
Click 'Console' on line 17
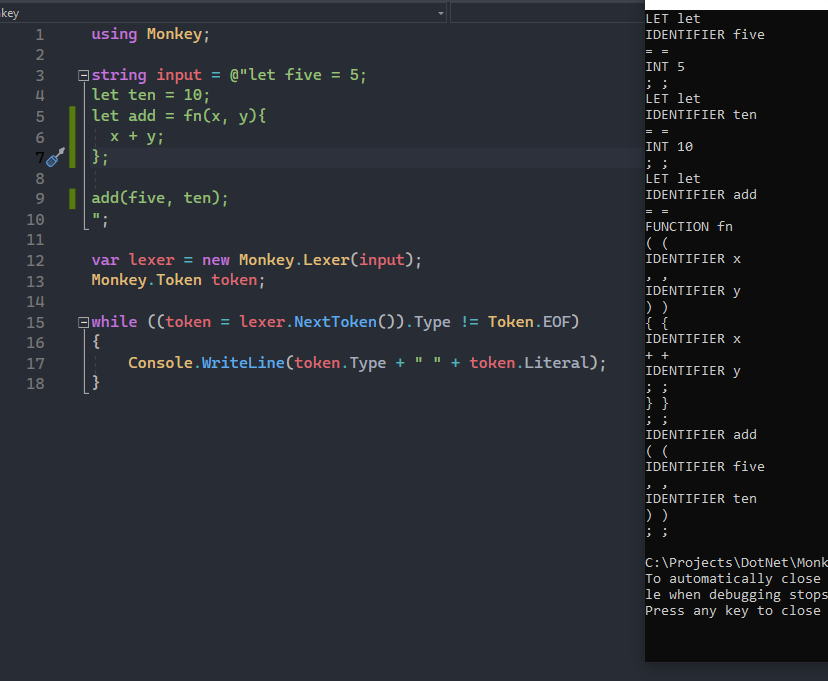[160, 363]
